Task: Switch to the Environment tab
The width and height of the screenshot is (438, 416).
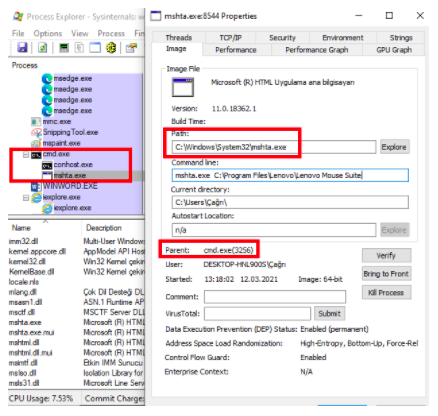Action: (x=343, y=38)
